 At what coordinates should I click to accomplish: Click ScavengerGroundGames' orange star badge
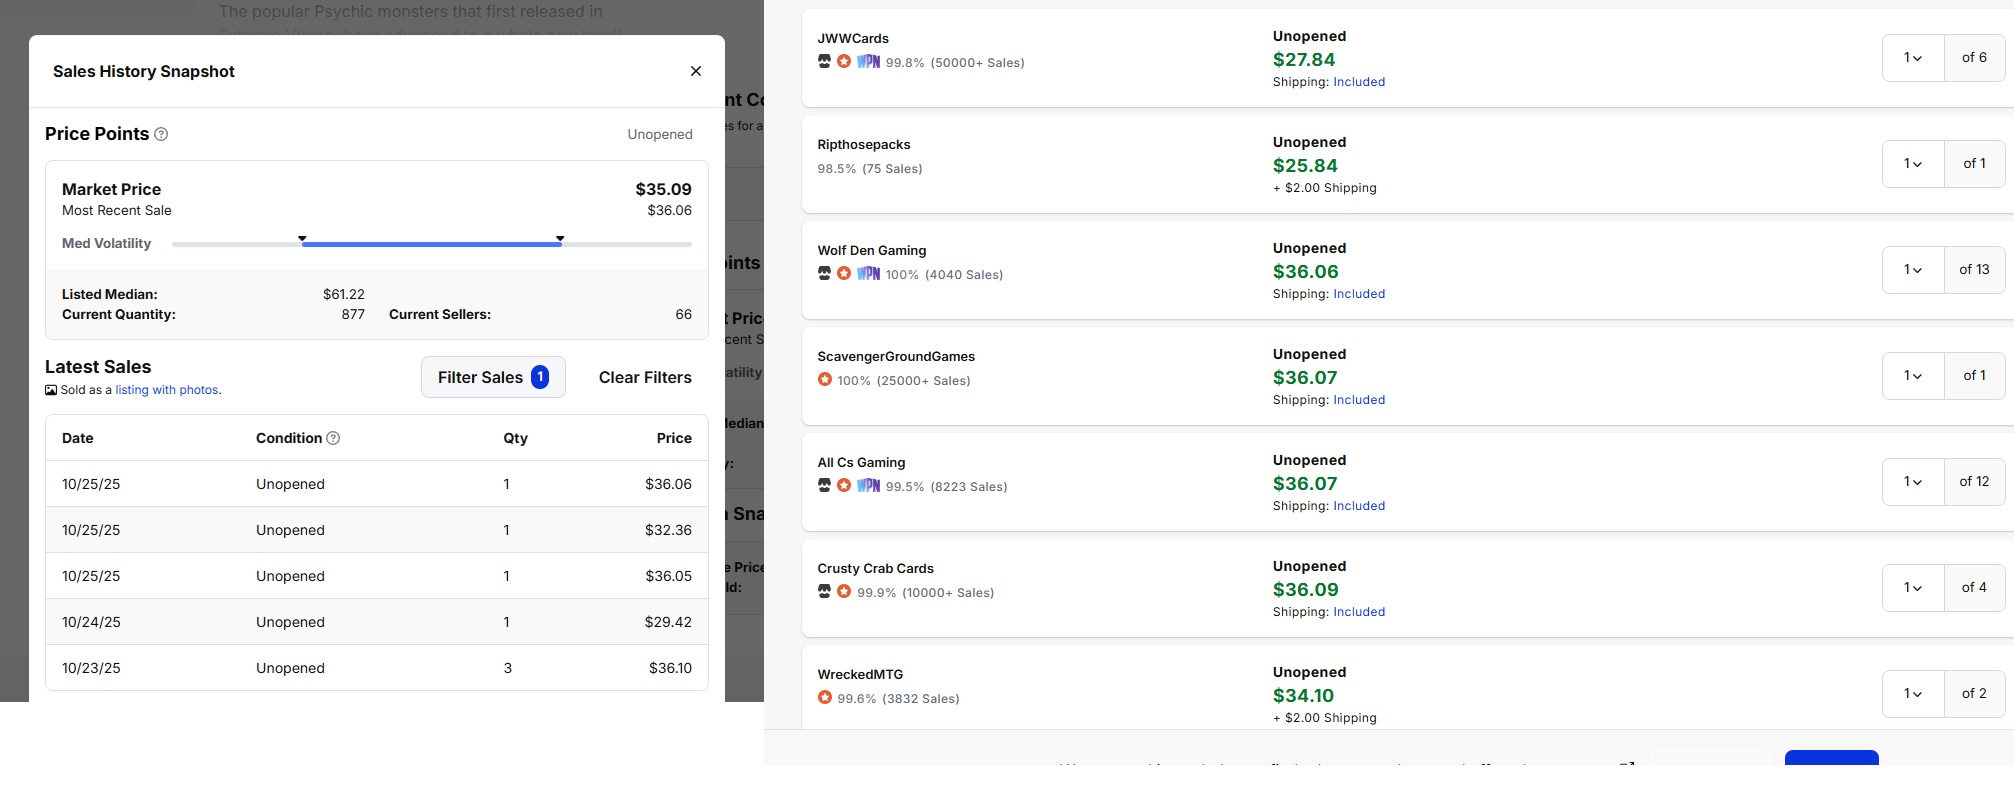(x=825, y=380)
